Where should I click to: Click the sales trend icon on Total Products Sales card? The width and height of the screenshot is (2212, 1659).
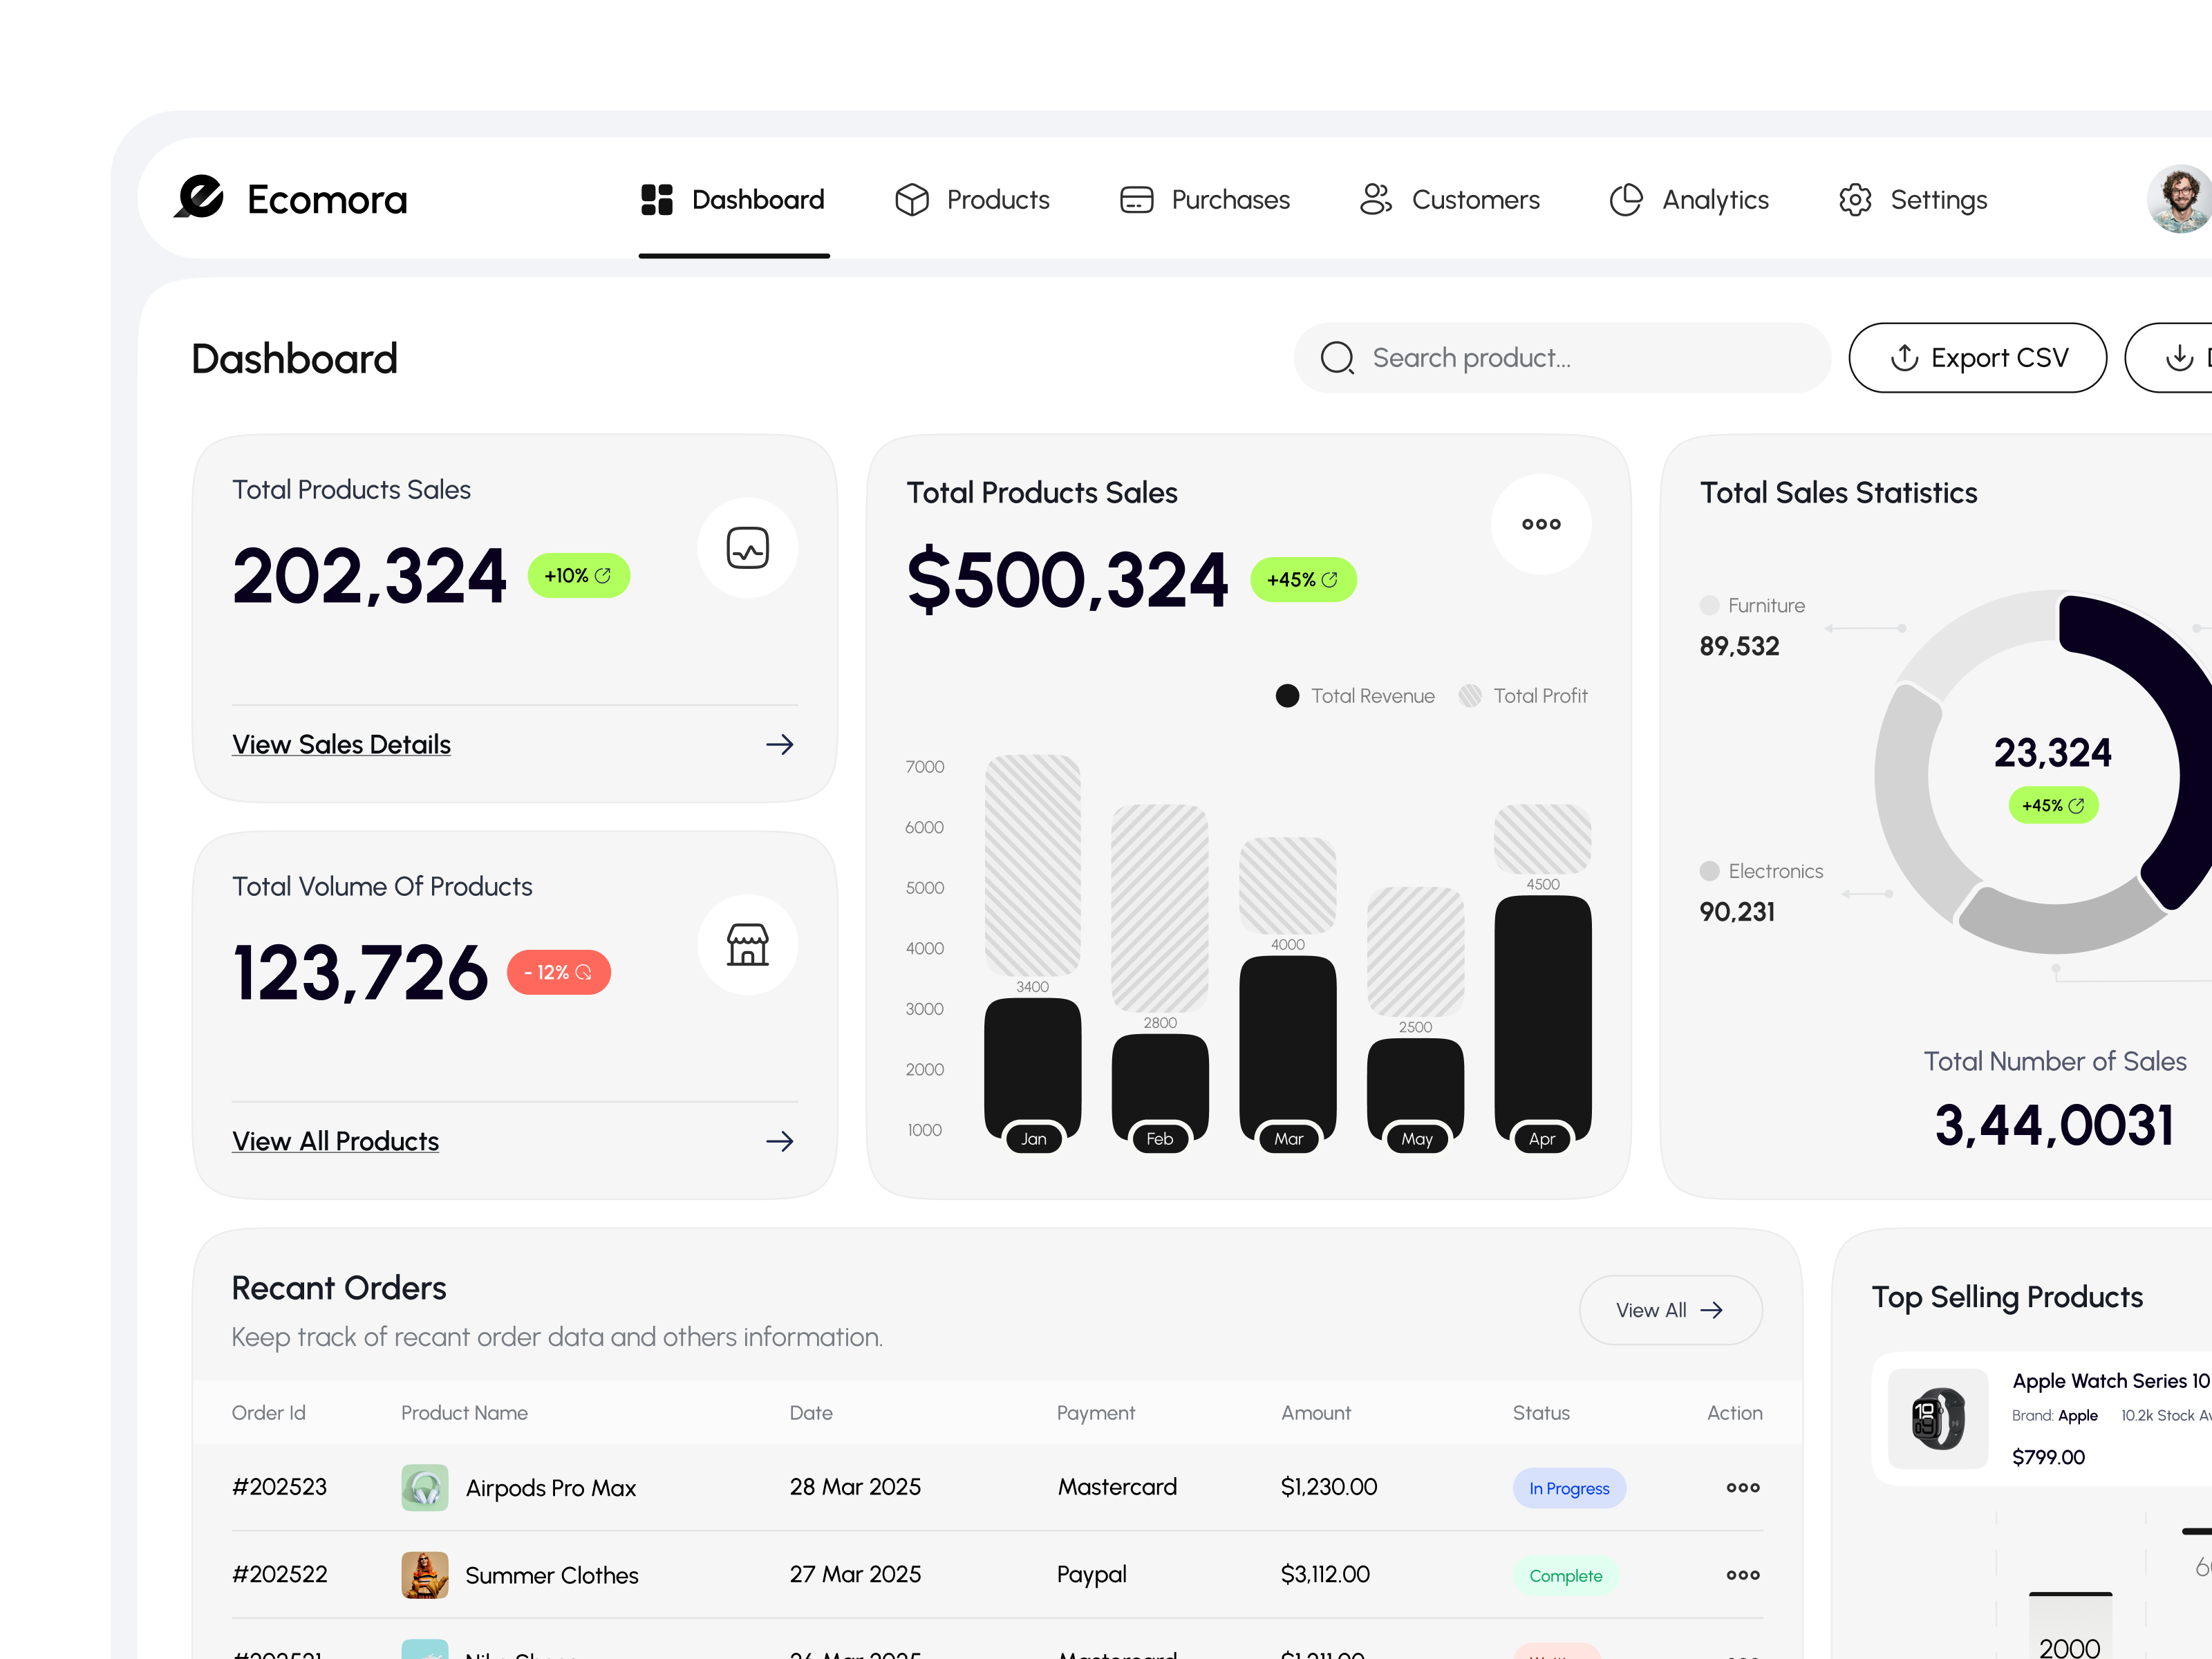pos(747,548)
